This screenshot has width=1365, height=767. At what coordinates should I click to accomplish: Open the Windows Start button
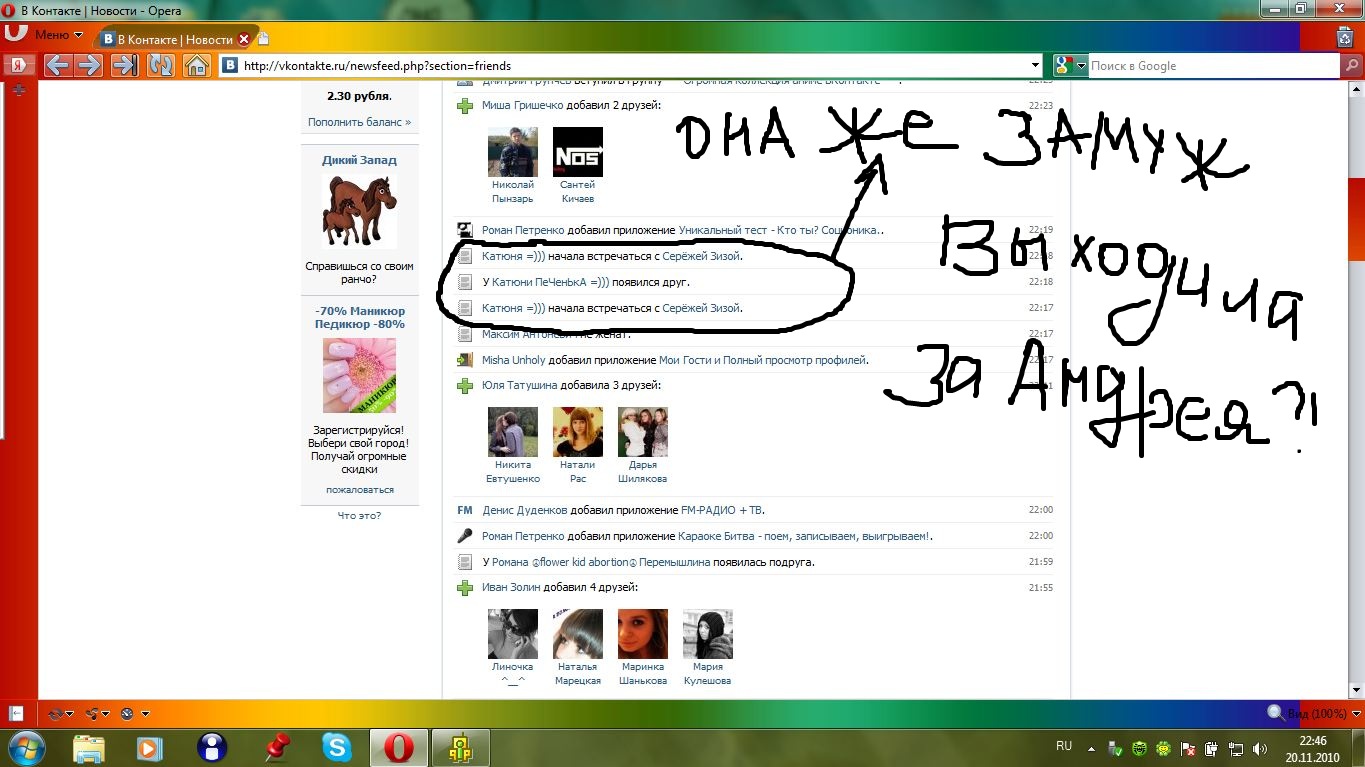click(x=25, y=747)
